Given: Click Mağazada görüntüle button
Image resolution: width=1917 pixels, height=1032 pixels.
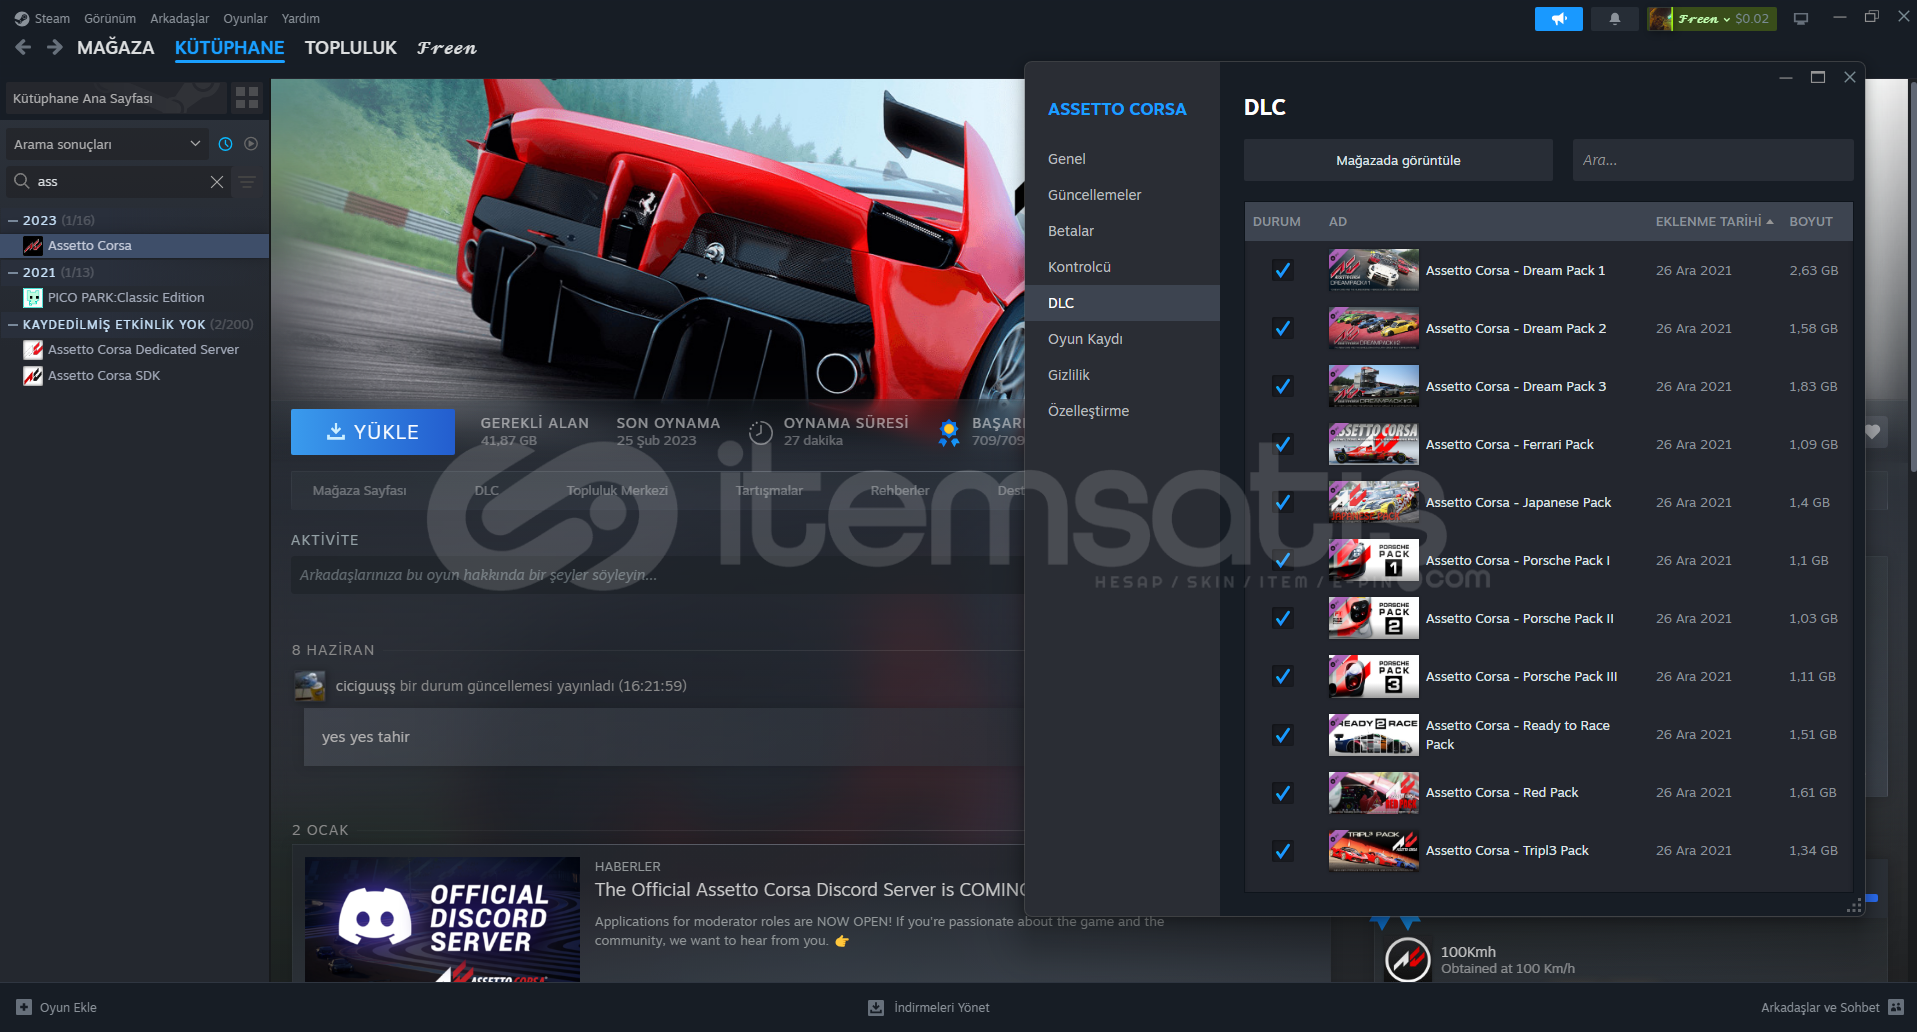Looking at the screenshot, I should tap(1398, 160).
